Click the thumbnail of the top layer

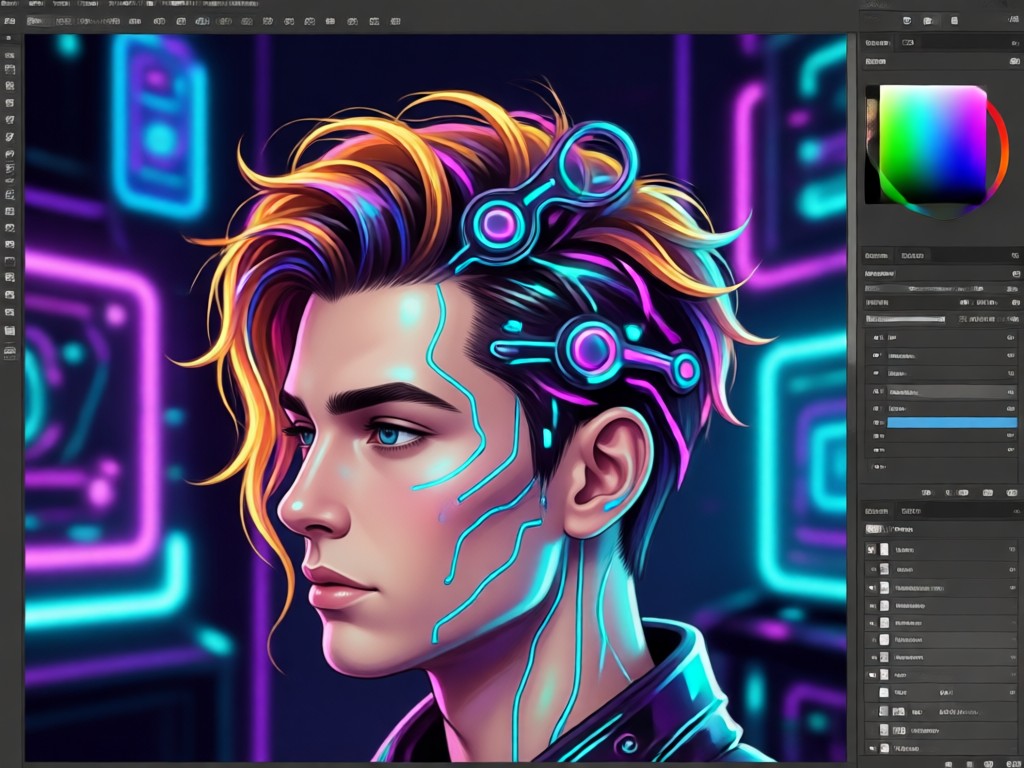(x=884, y=550)
